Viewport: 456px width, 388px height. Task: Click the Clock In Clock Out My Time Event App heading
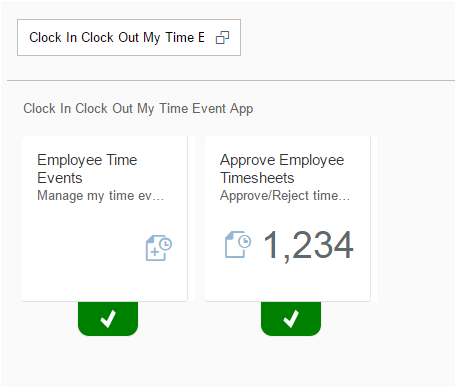[x=138, y=109]
